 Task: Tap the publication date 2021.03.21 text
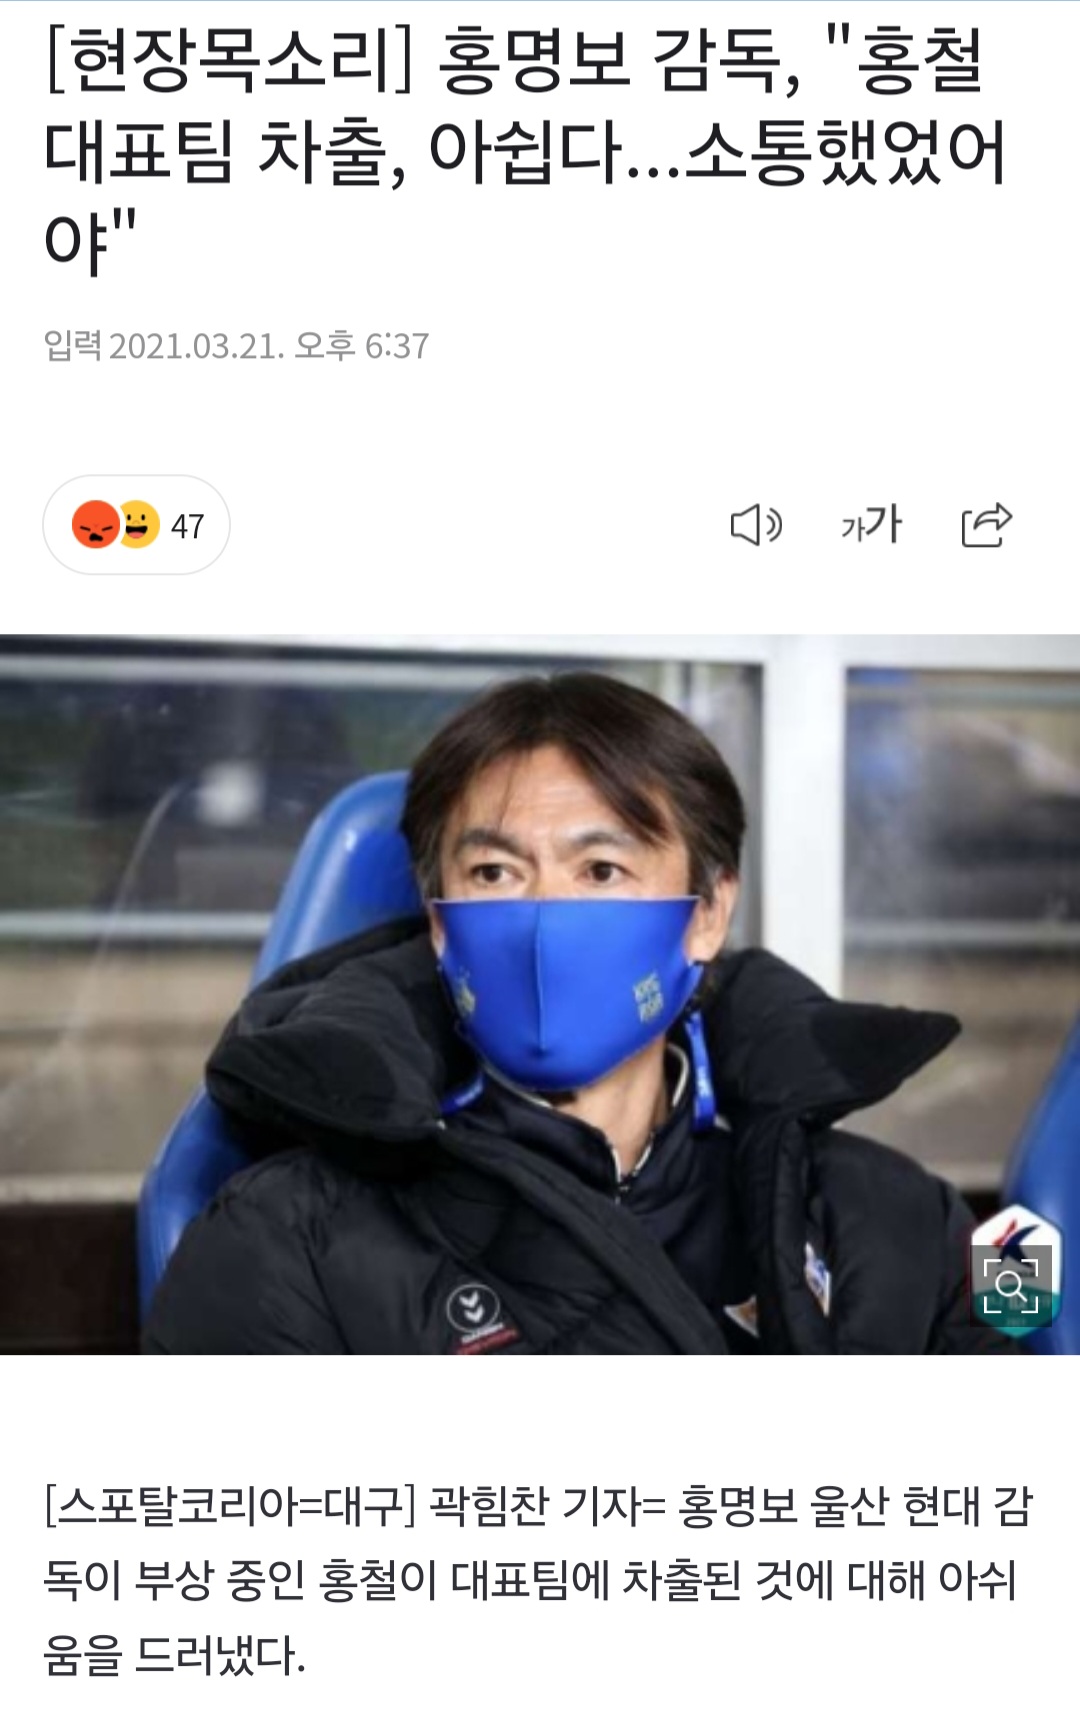tap(196, 346)
